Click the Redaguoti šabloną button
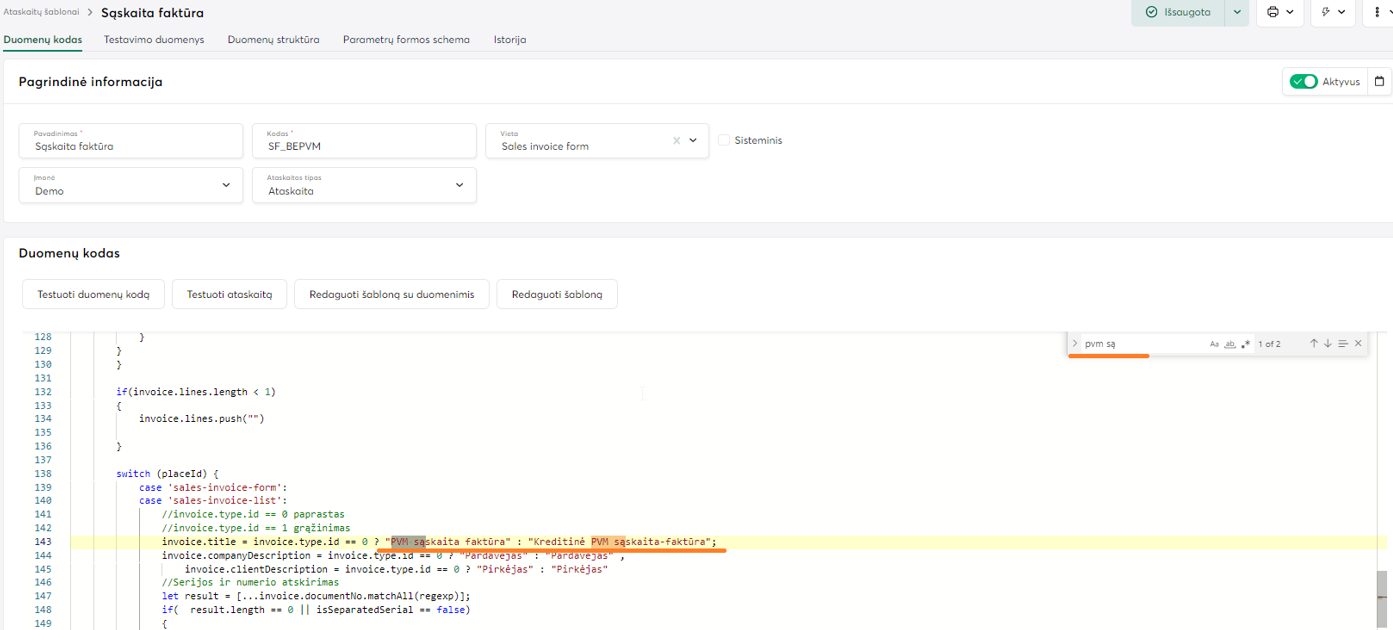Image resolution: width=1393 pixels, height=630 pixels. (x=556, y=295)
